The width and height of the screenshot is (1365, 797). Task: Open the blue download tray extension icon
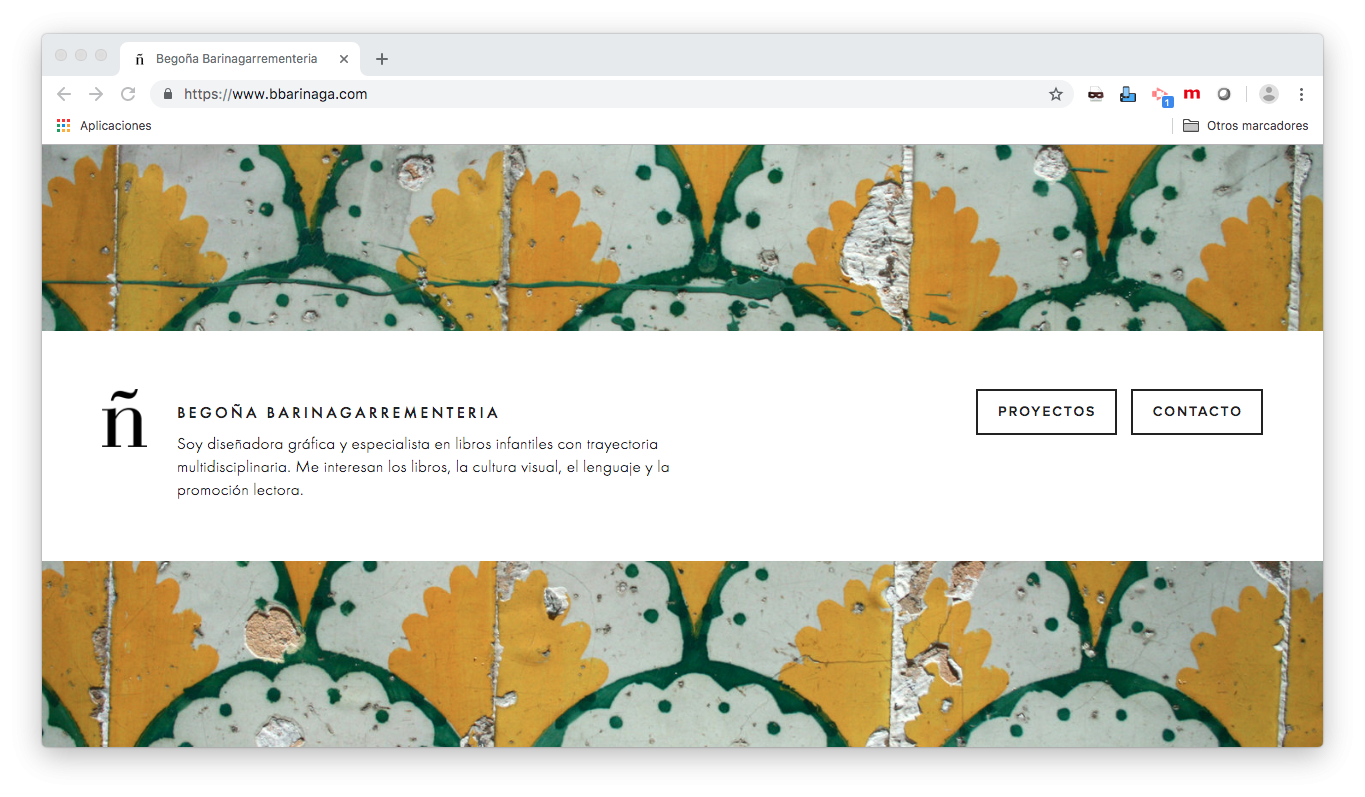point(1128,95)
